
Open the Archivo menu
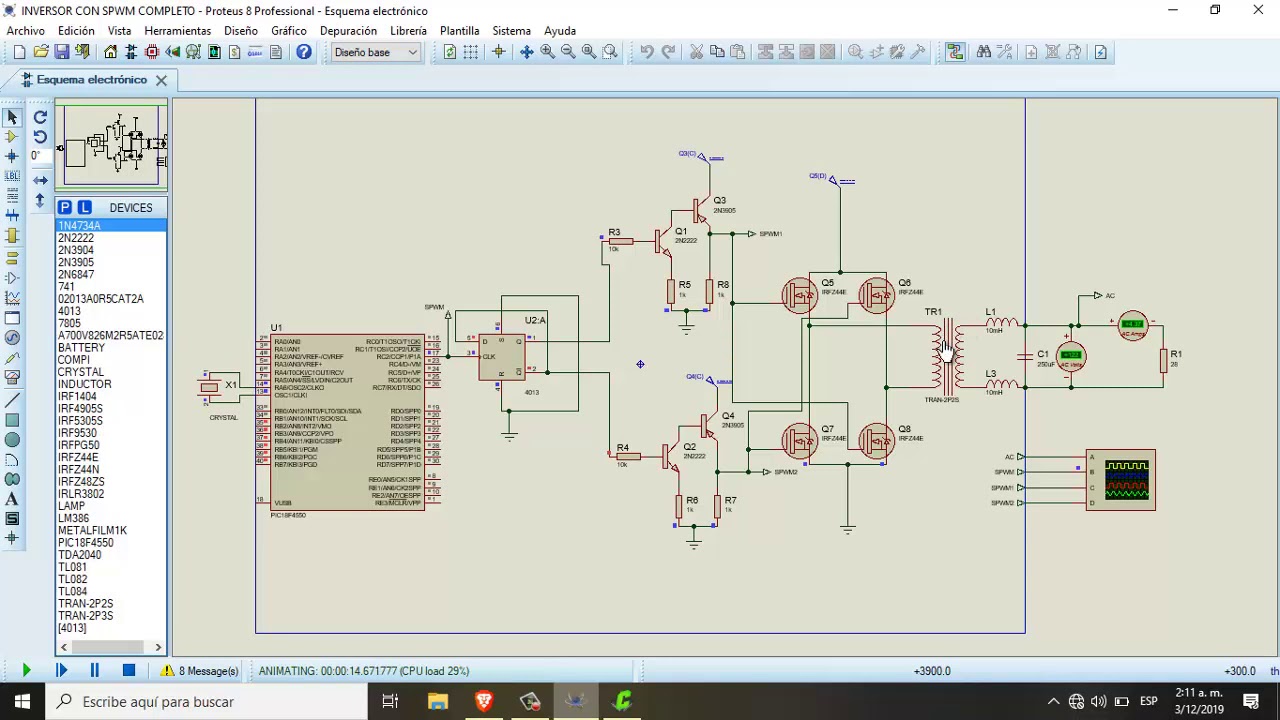[x=26, y=31]
